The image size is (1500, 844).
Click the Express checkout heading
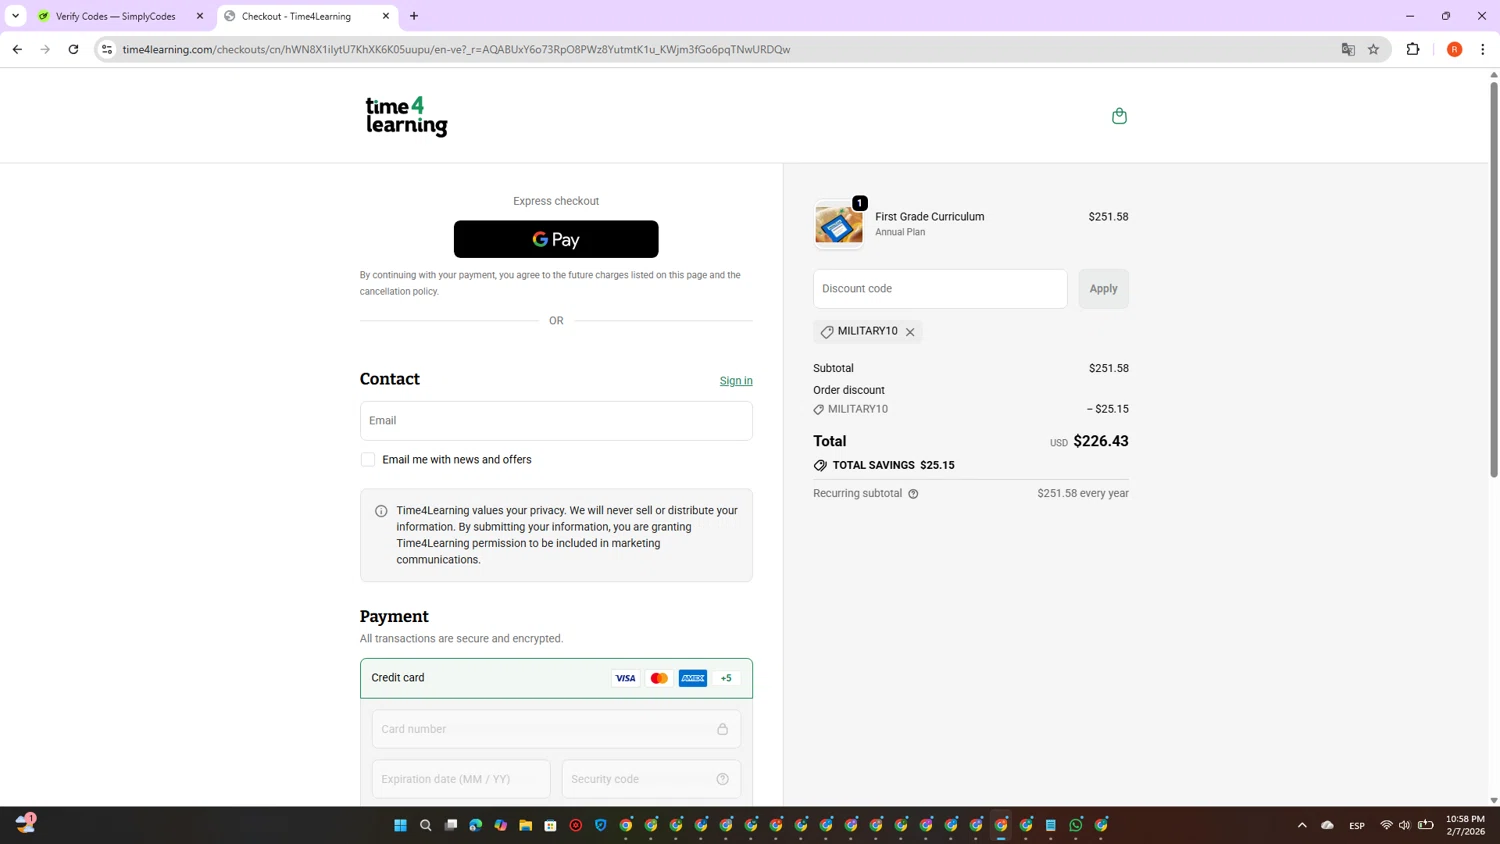pos(556,201)
